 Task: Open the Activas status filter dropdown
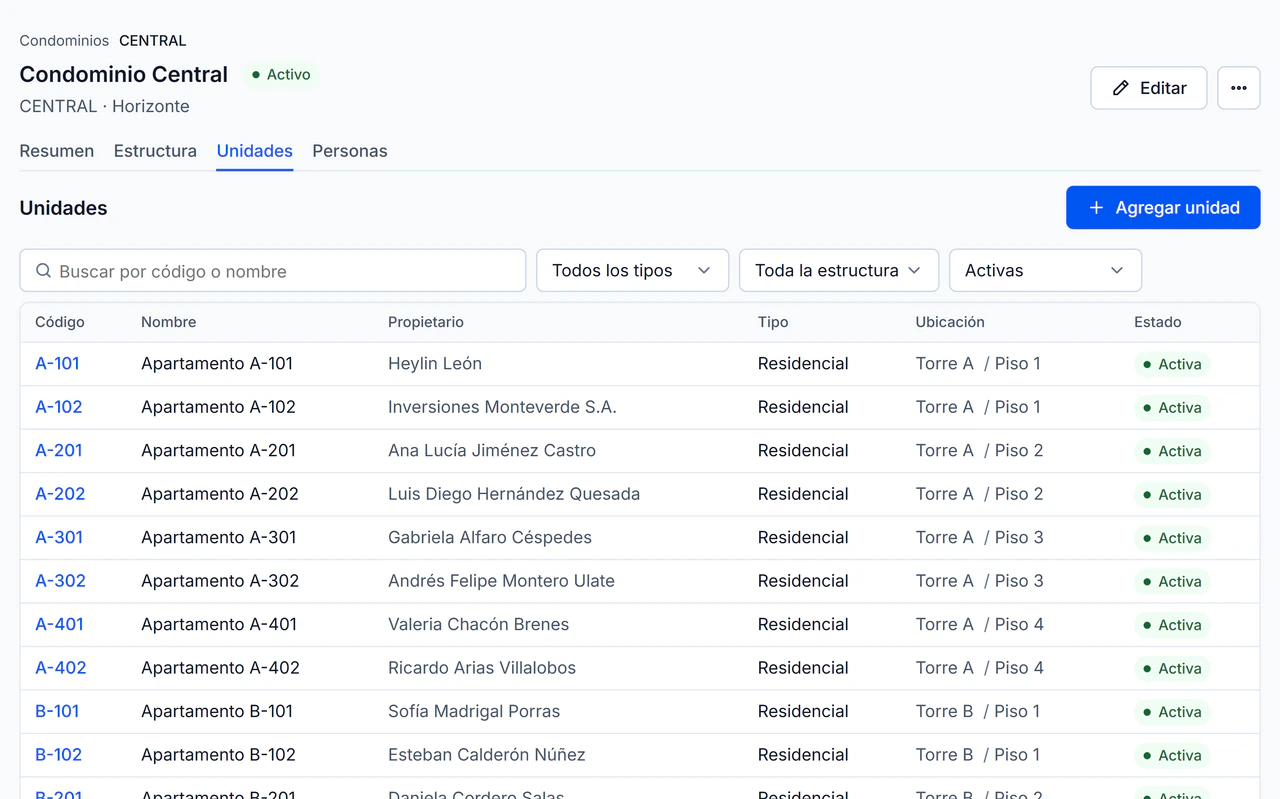click(1045, 271)
